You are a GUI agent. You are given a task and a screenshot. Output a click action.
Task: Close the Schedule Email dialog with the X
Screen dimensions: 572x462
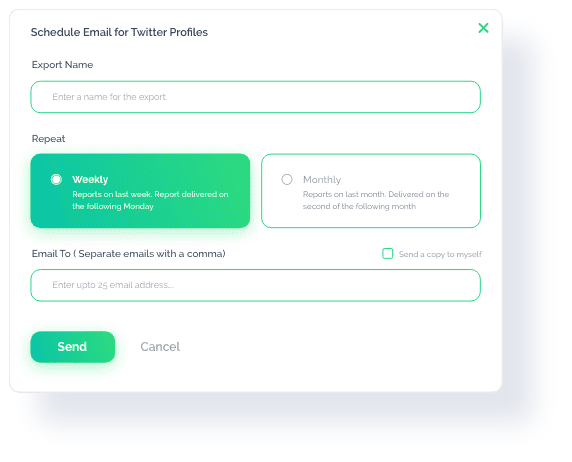(x=483, y=28)
